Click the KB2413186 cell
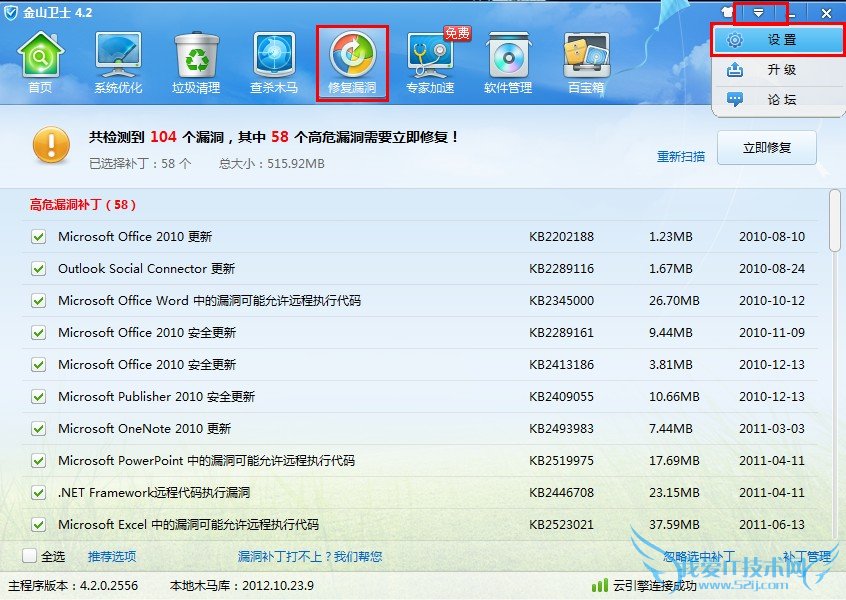The height and width of the screenshot is (600, 846). click(x=561, y=364)
